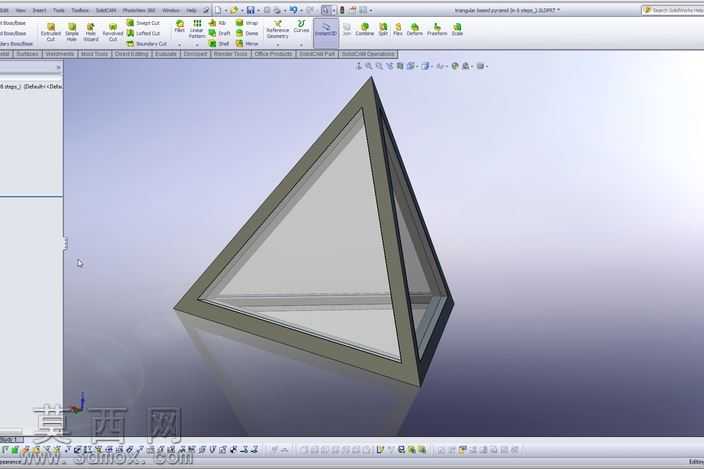Click the Search SolidWorks Help field
704x469 pixels.
(673, 10)
